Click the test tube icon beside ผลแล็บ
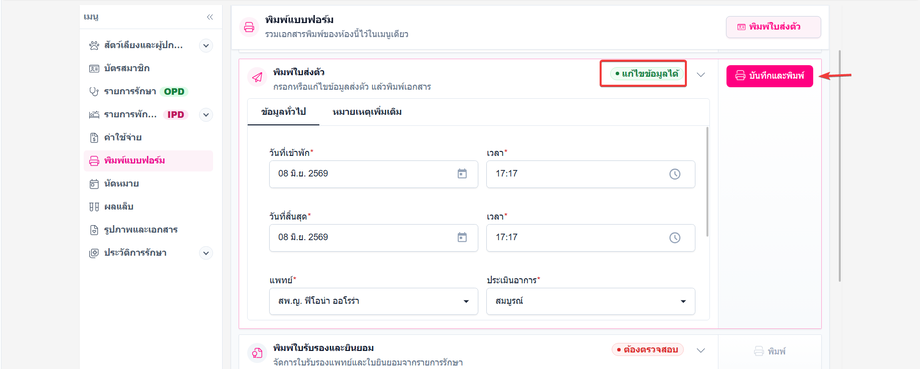The height and width of the screenshot is (369, 920). click(94, 206)
